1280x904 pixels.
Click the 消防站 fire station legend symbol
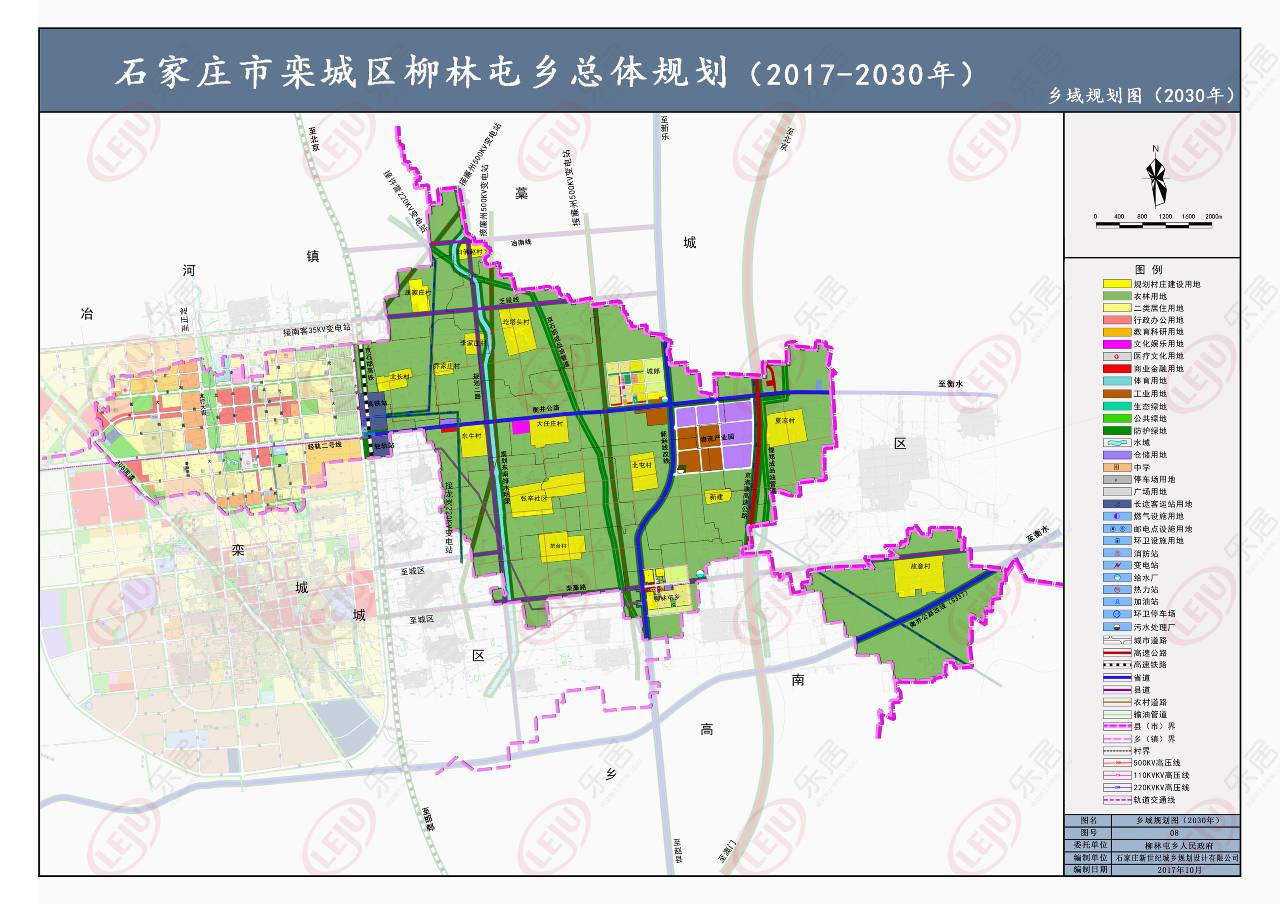pyautogui.click(x=1117, y=553)
